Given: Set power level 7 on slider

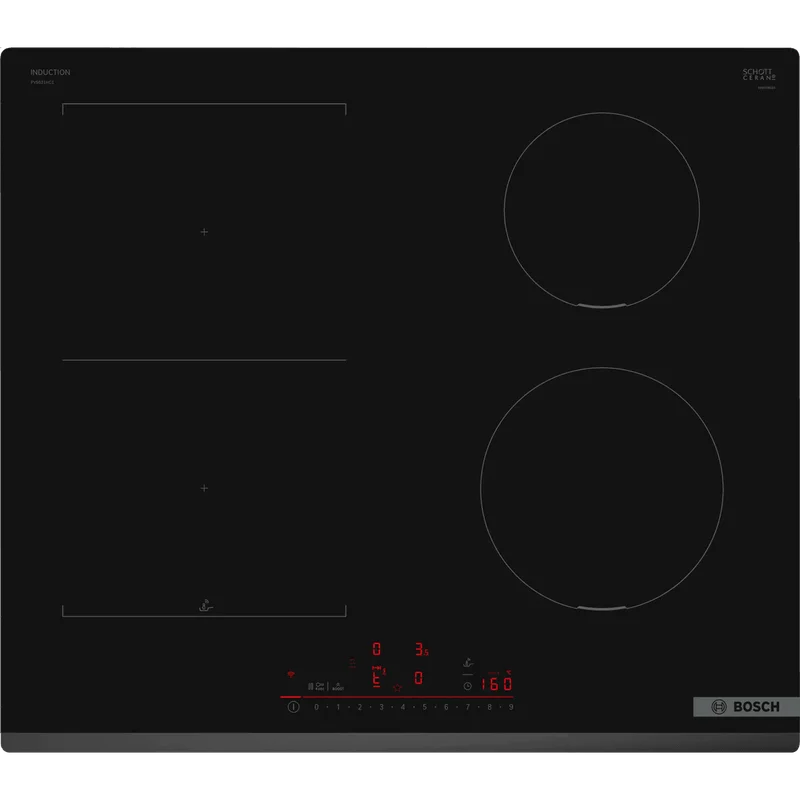Looking at the screenshot, I should [468, 707].
